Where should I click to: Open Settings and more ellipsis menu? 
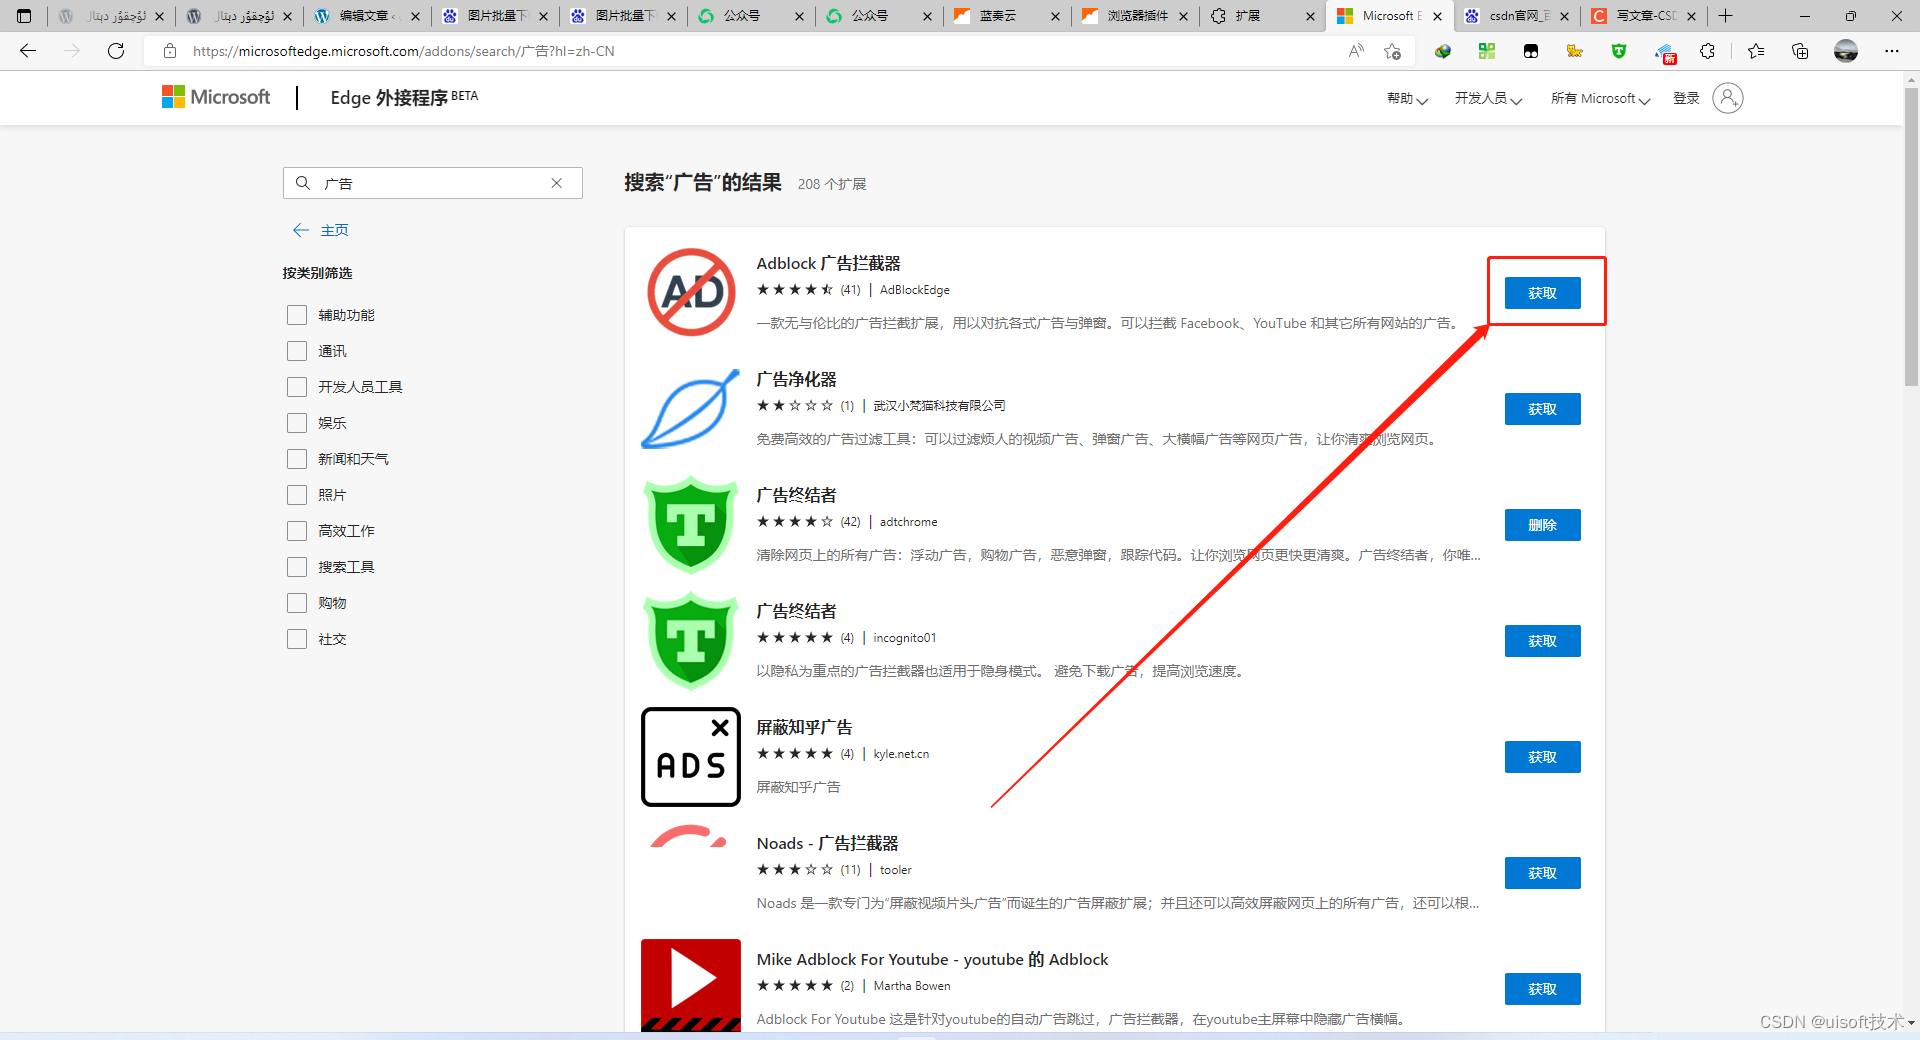pos(1892,51)
